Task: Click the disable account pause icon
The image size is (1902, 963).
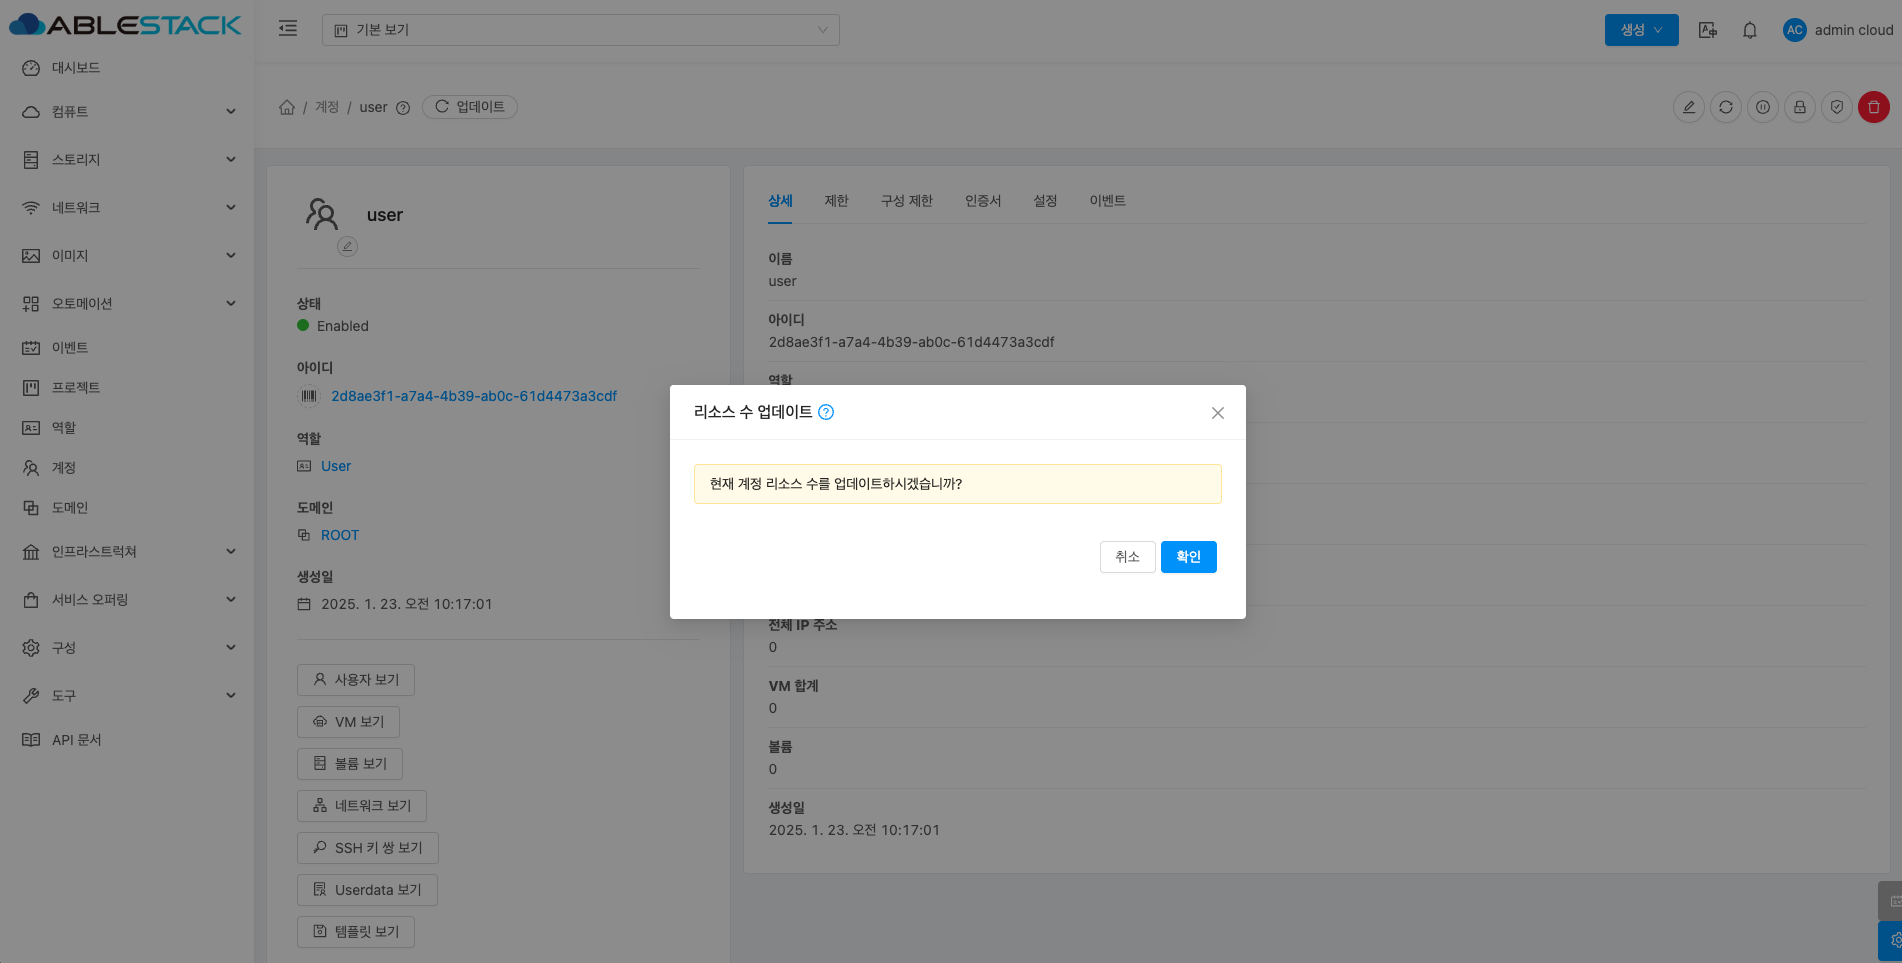Action: pyautogui.click(x=1763, y=107)
